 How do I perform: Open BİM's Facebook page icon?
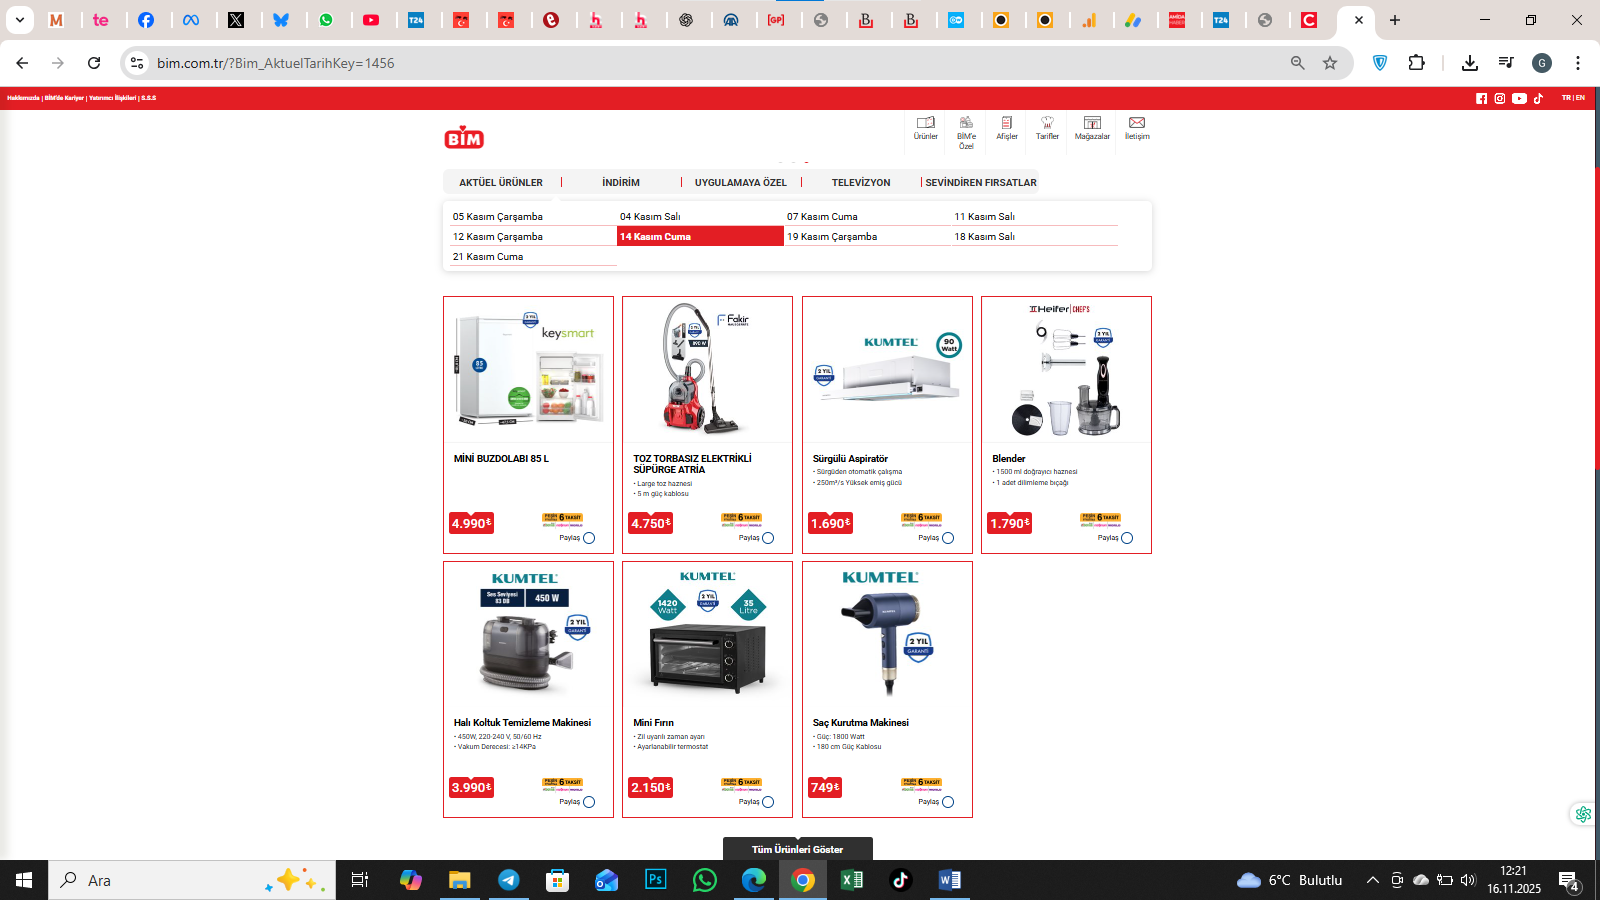[x=1481, y=98]
